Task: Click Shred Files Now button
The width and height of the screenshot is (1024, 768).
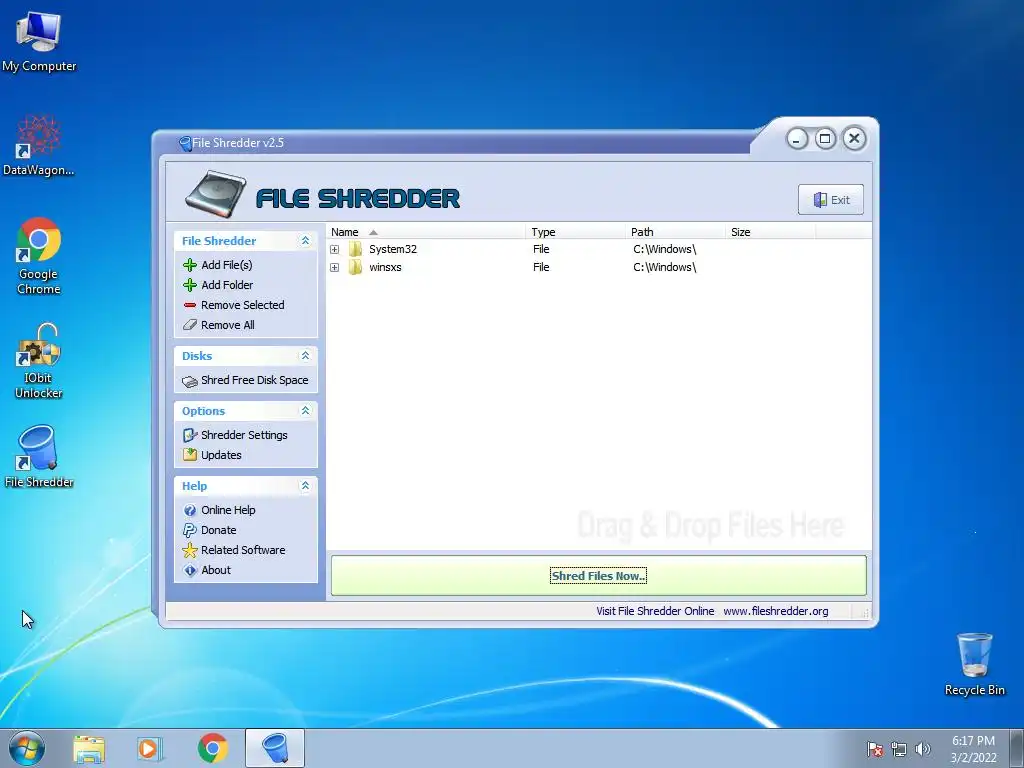Action: [x=599, y=575]
